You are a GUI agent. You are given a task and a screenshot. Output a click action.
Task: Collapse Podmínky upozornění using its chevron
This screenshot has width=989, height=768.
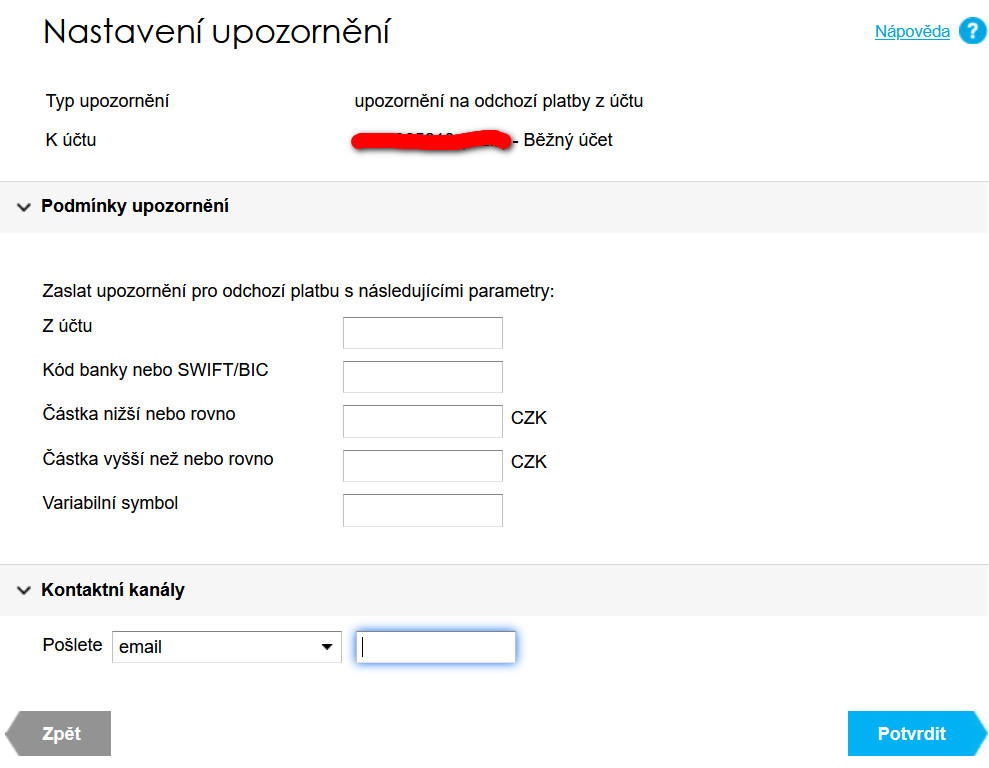[x=23, y=207]
